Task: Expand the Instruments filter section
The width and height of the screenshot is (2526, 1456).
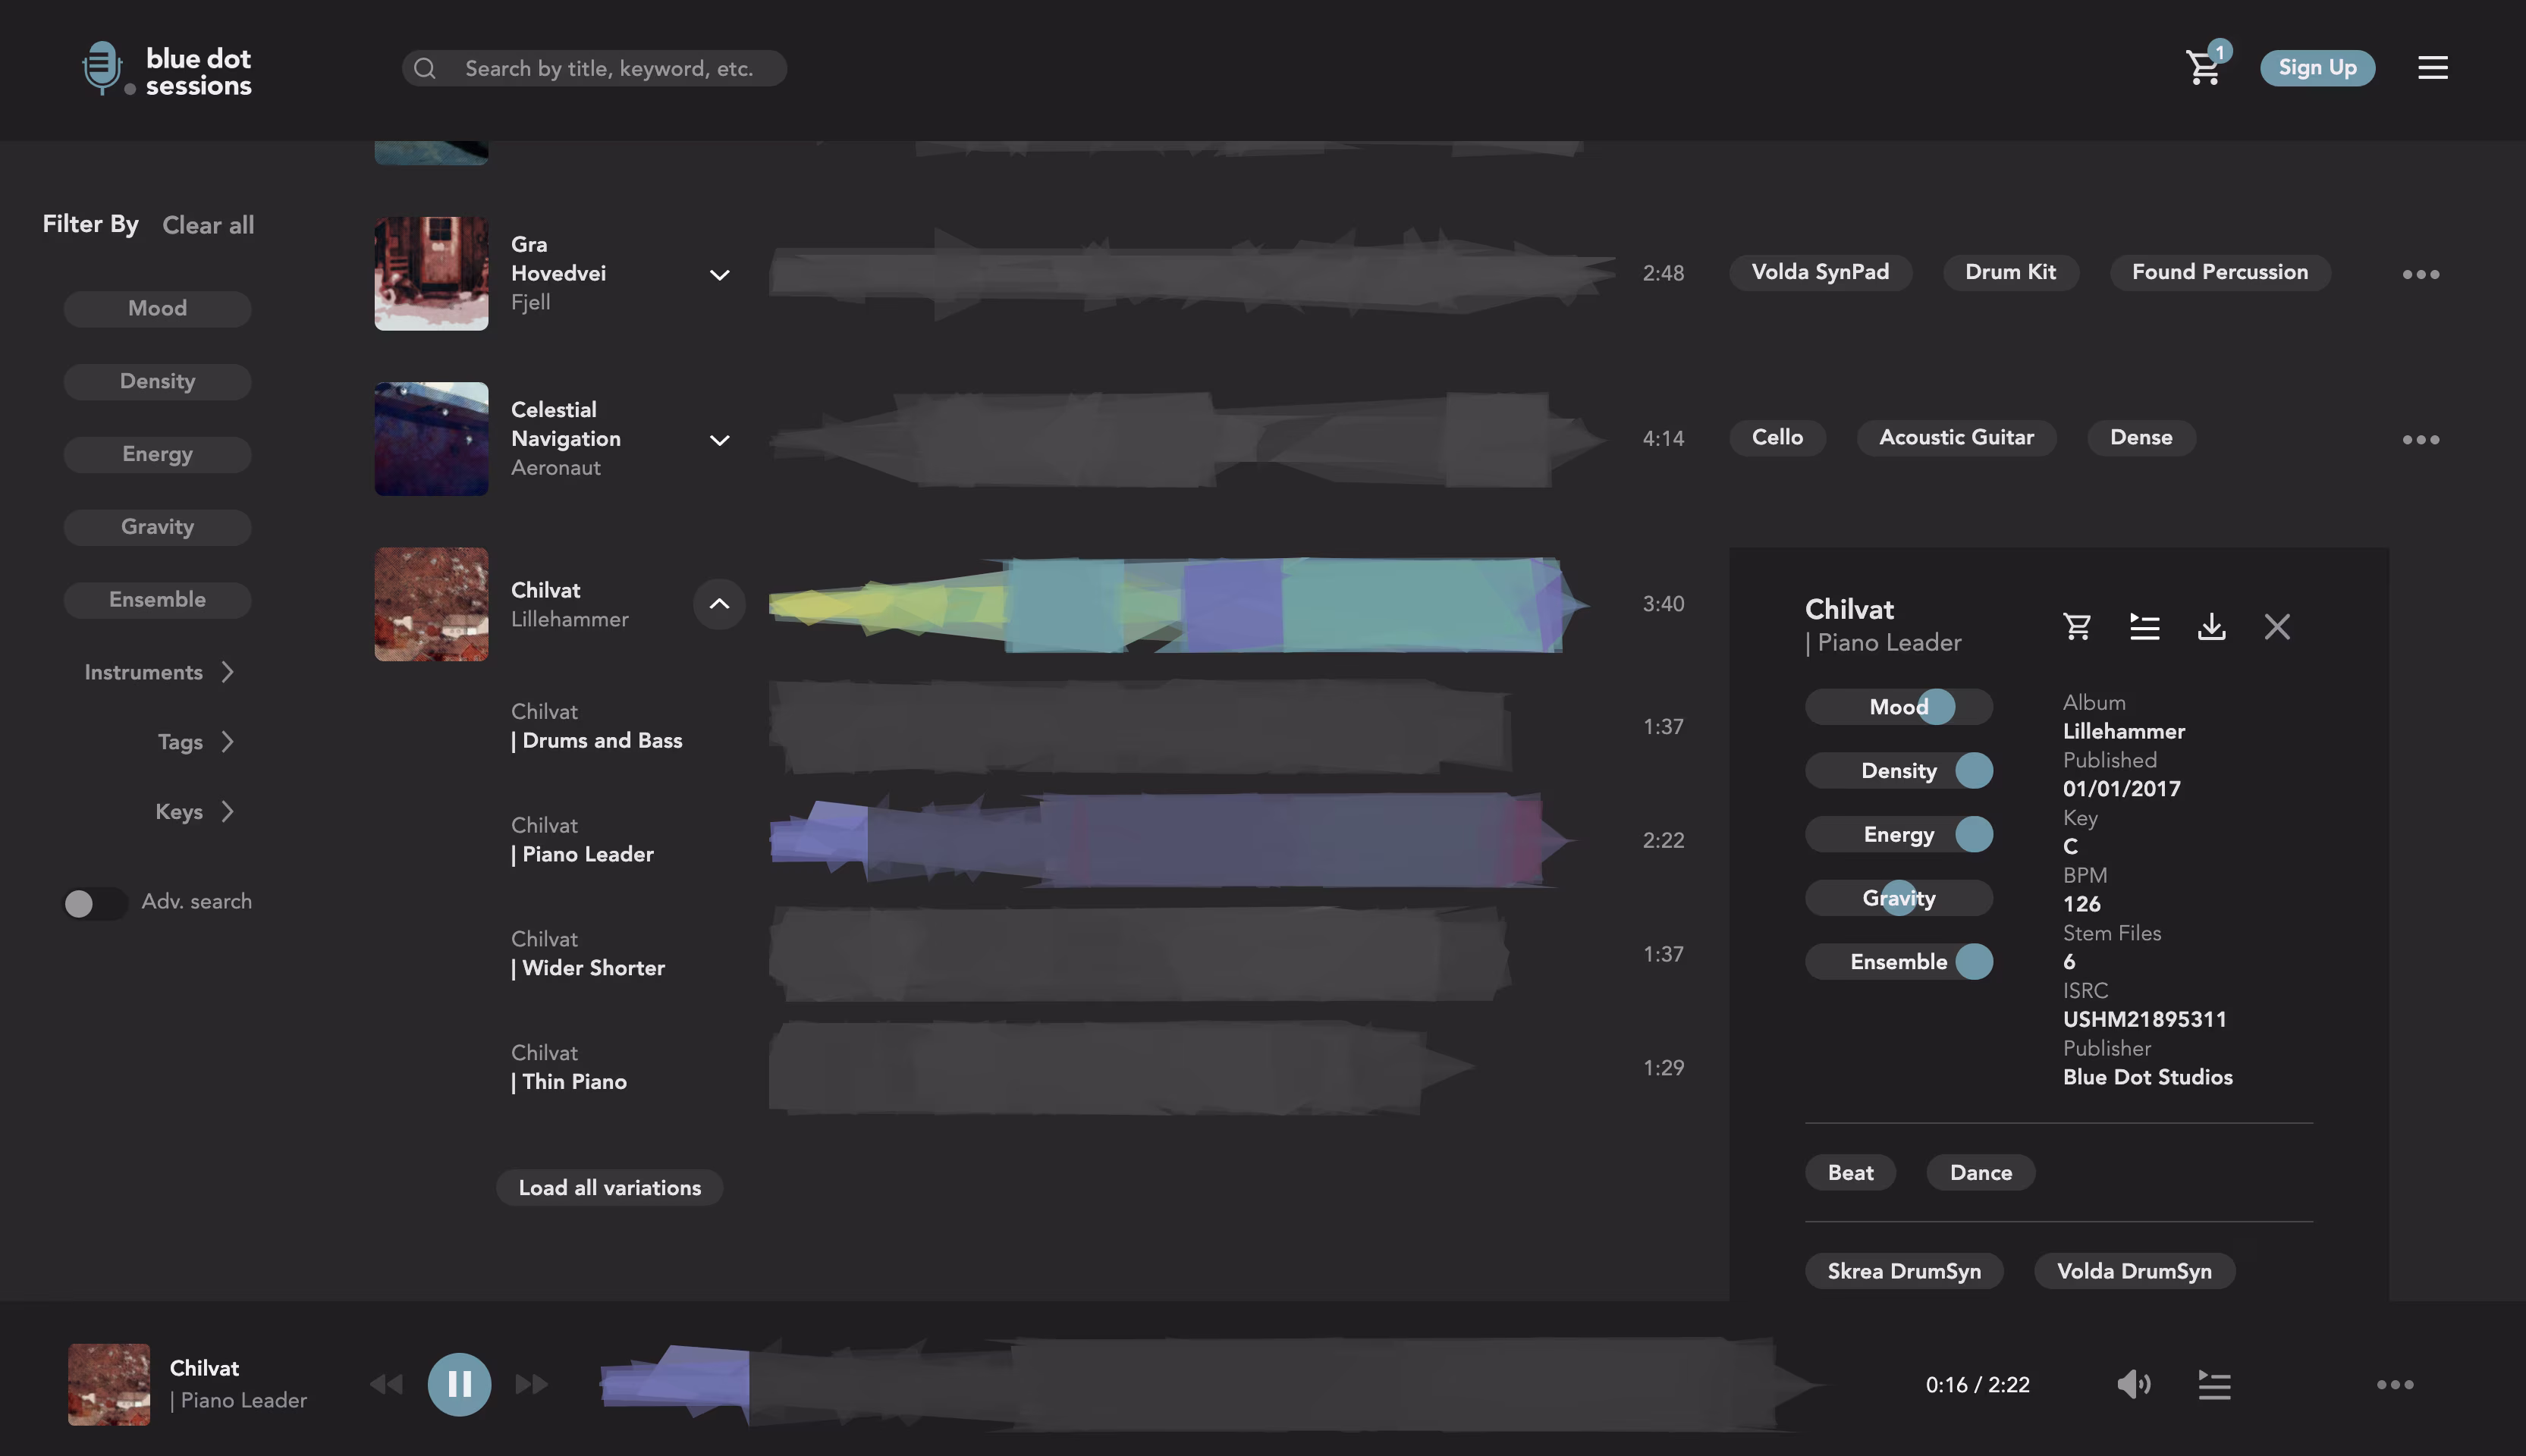Action: tap(157, 671)
